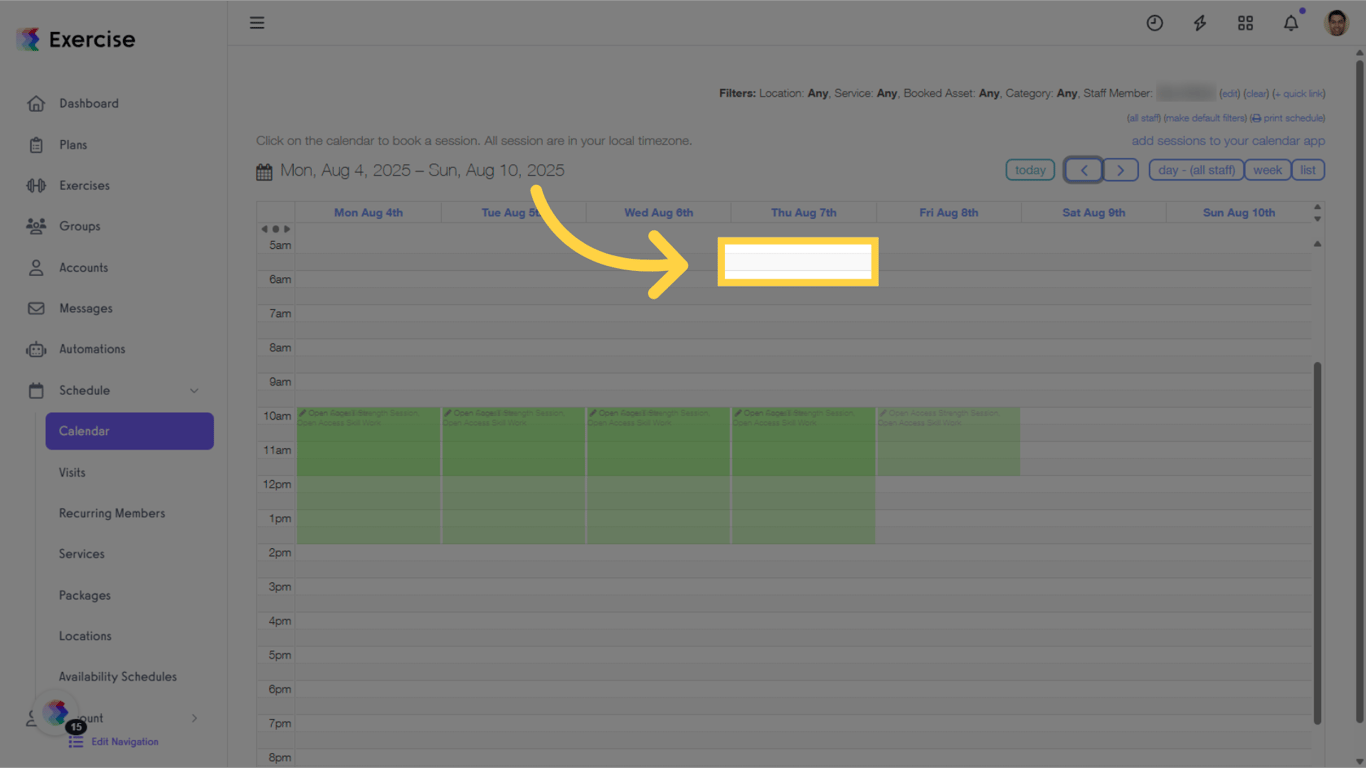Enable all staff filter link
The width and height of the screenshot is (1366, 768).
tap(1143, 117)
